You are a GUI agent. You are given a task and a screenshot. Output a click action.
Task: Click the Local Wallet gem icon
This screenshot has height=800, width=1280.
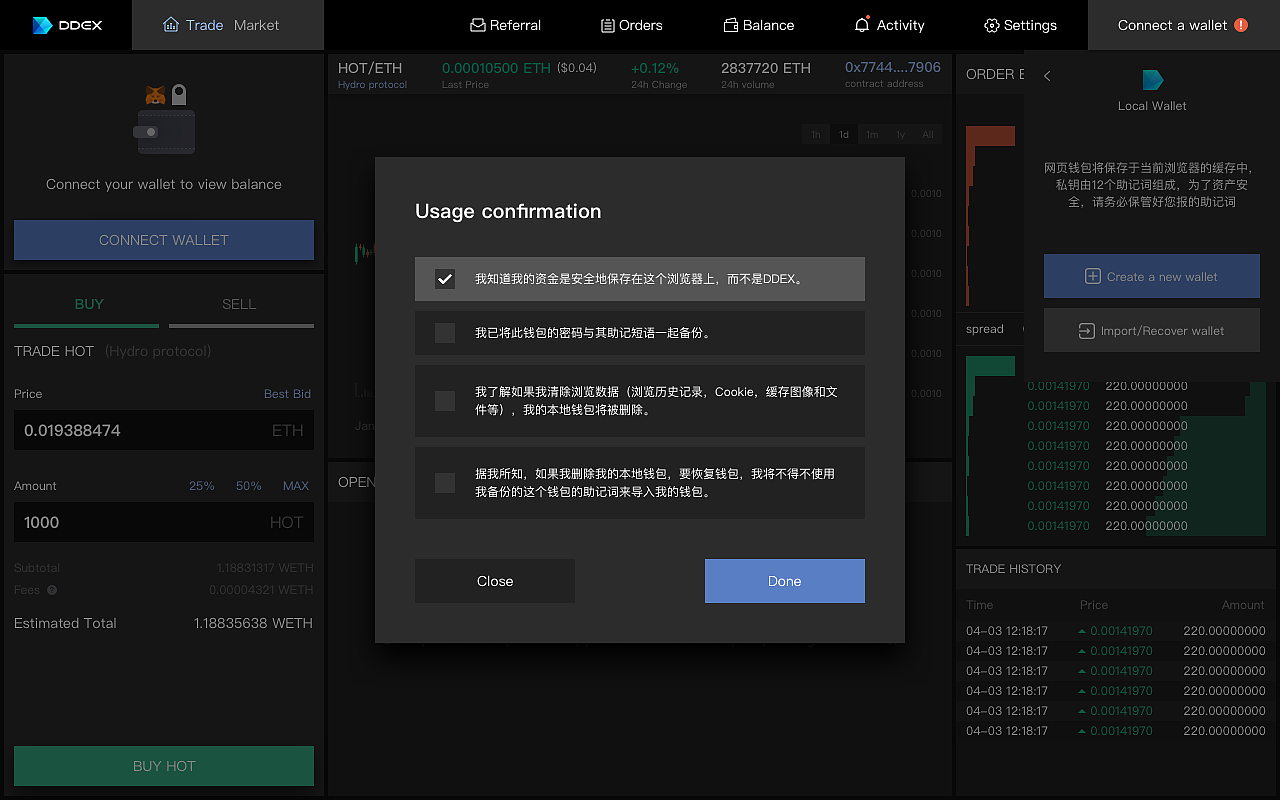(x=1151, y=79)
